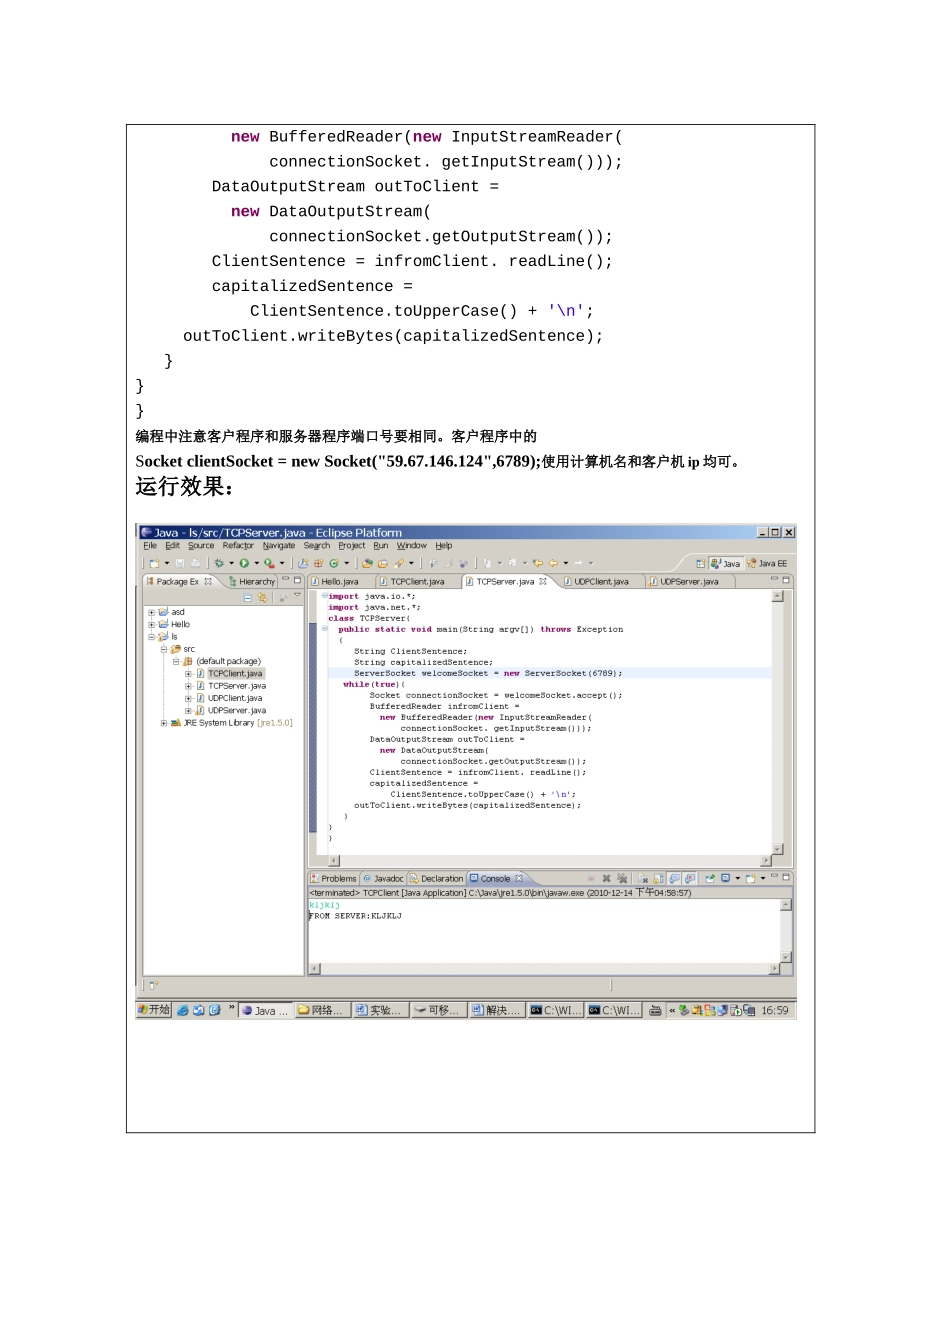
Task: Click the green Run button in toolbar
Action: click(x=244, y=563)
